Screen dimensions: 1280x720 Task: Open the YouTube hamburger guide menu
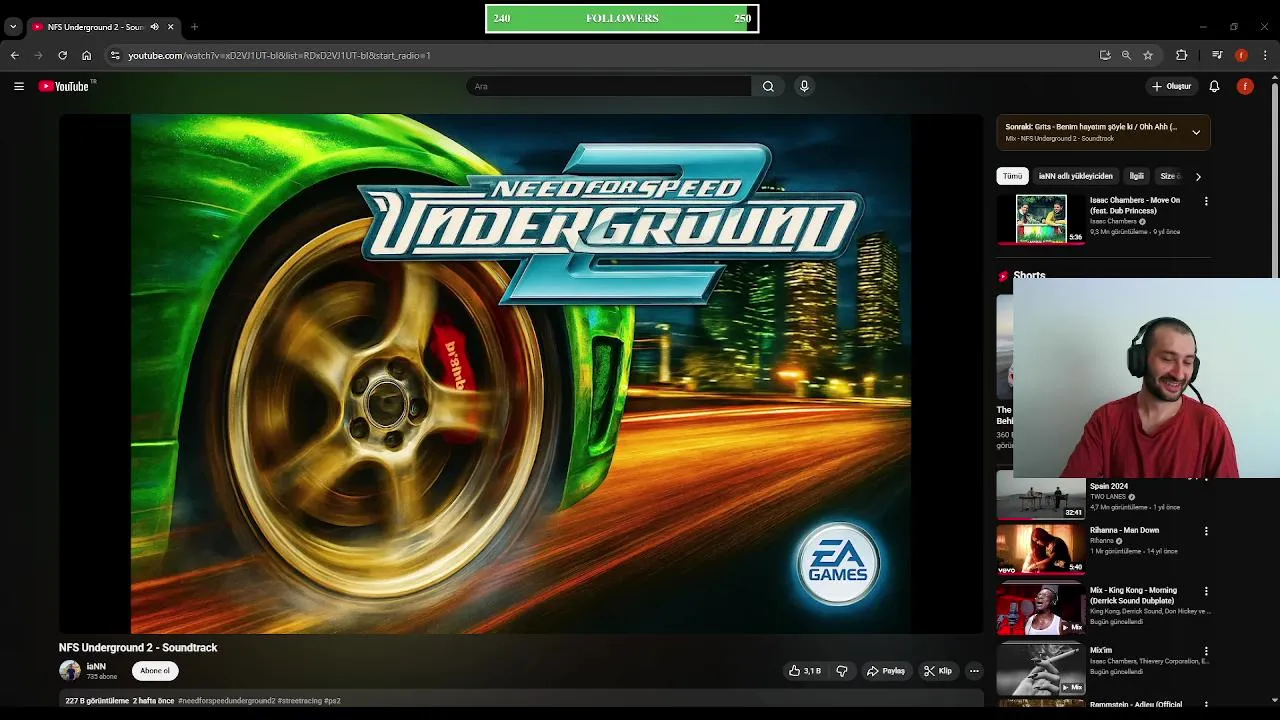click(19, 86)
